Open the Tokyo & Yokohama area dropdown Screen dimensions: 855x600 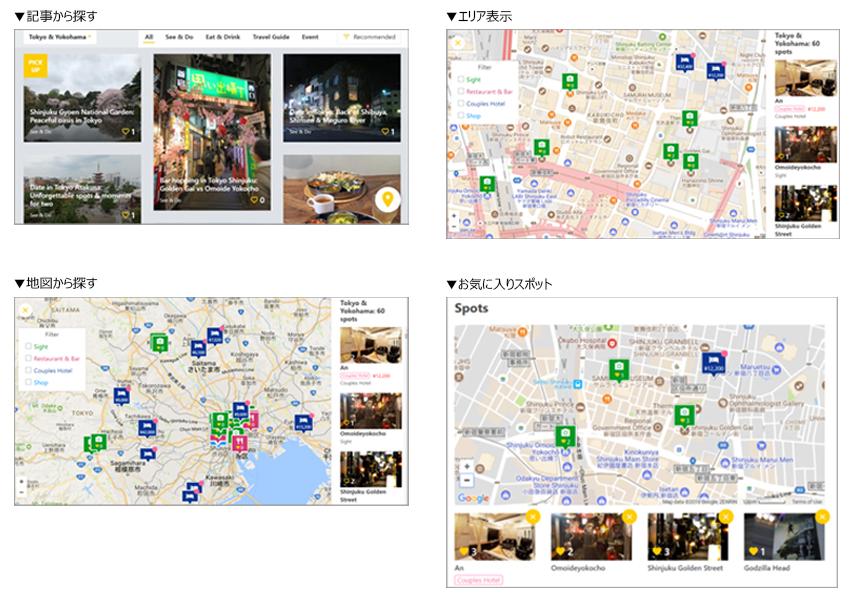[60, 37]
